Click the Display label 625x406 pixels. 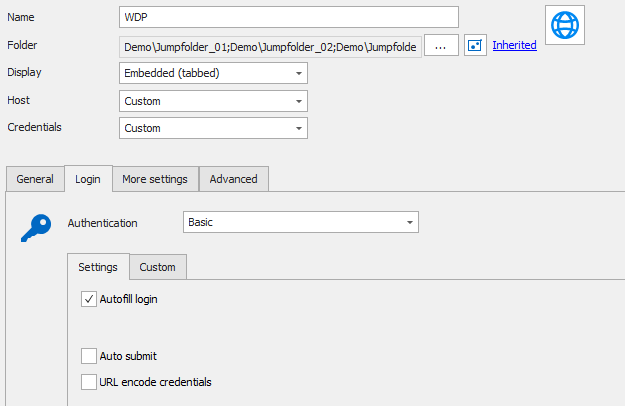click(24, 72)
